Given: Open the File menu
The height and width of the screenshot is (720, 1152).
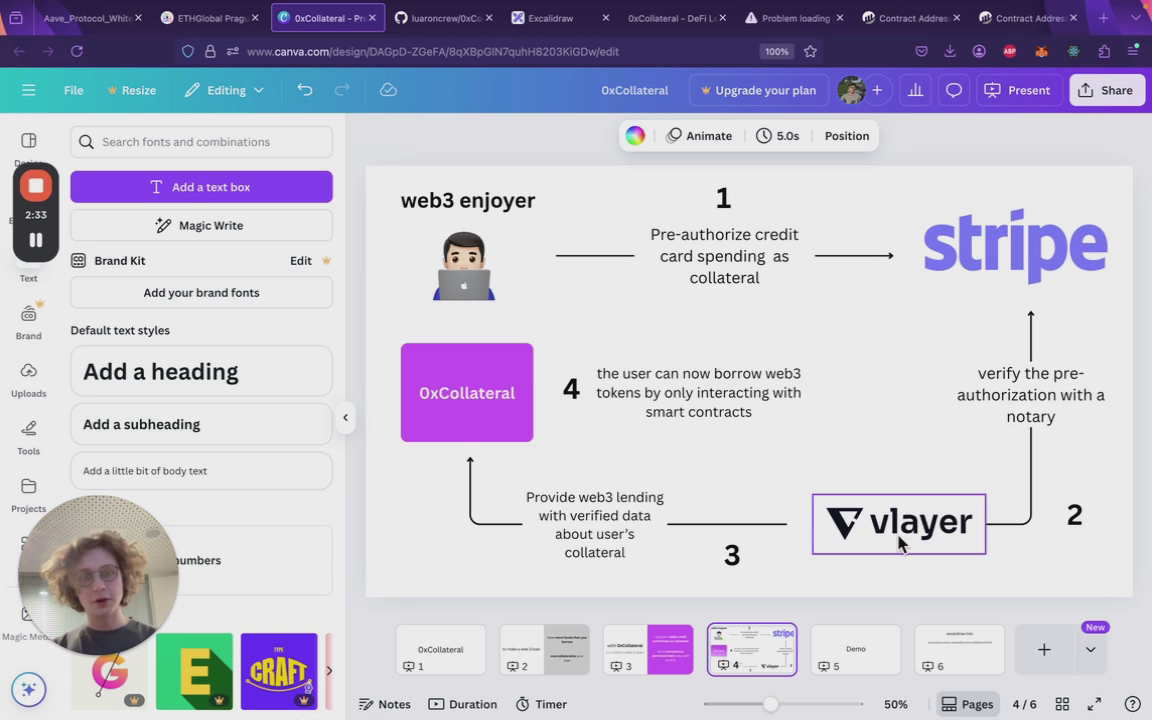Looking at the screenshot, I should [x=73, y=90].
